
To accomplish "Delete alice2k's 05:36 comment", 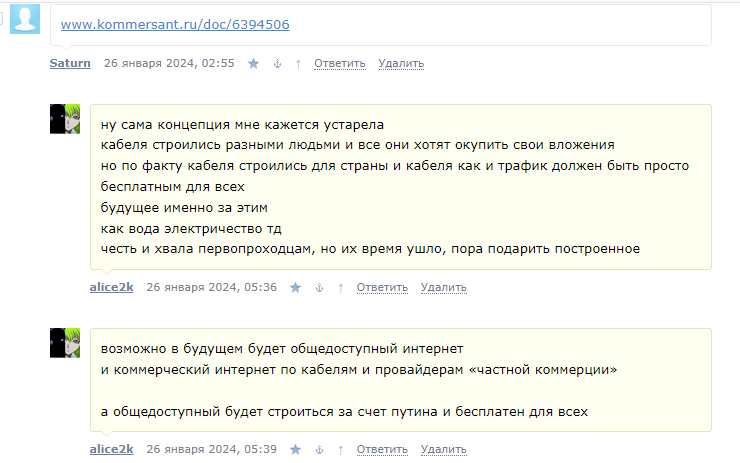I will tap(444, 287).
